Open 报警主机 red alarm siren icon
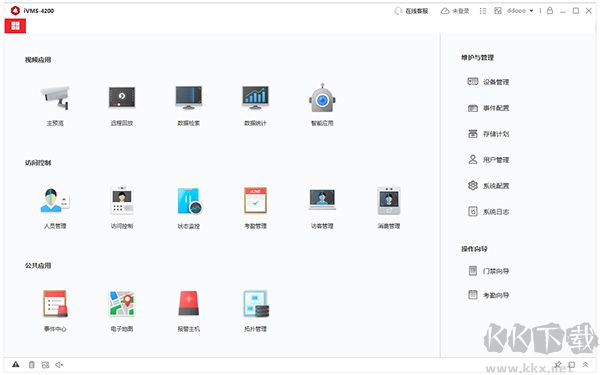The image size is (600, 375). pyautogui.click(x=189, y=303)
